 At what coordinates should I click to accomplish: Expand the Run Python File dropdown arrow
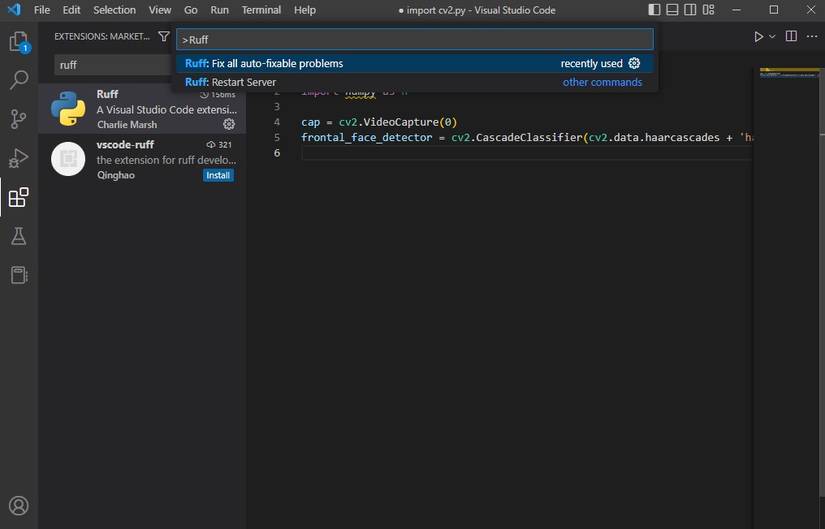[x=772, y=37]
